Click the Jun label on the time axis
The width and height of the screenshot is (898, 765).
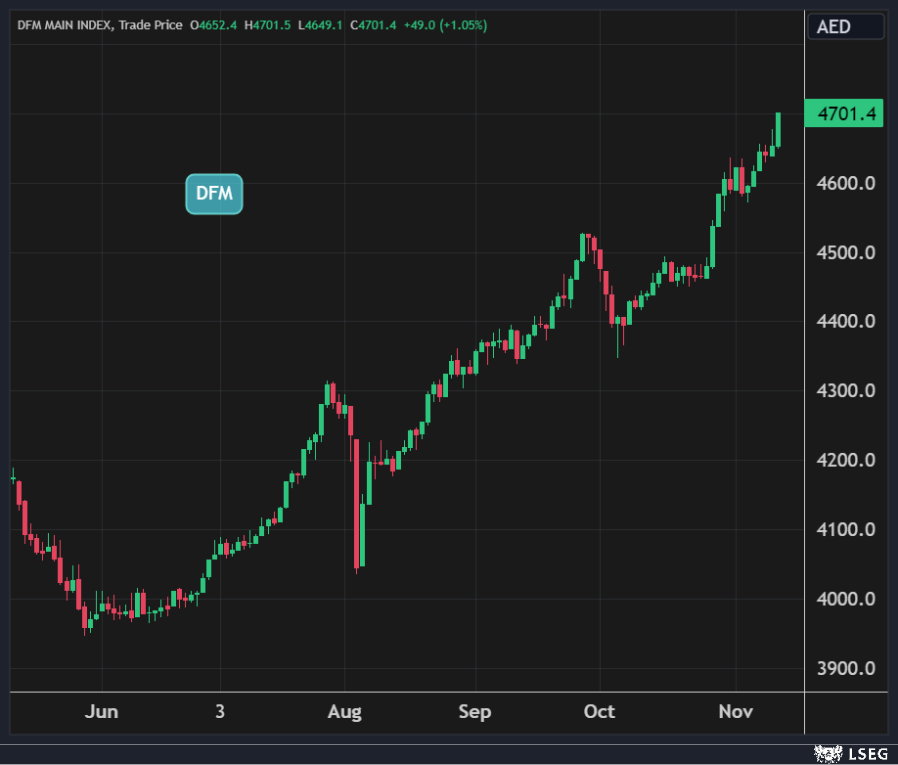pos(102,712)
